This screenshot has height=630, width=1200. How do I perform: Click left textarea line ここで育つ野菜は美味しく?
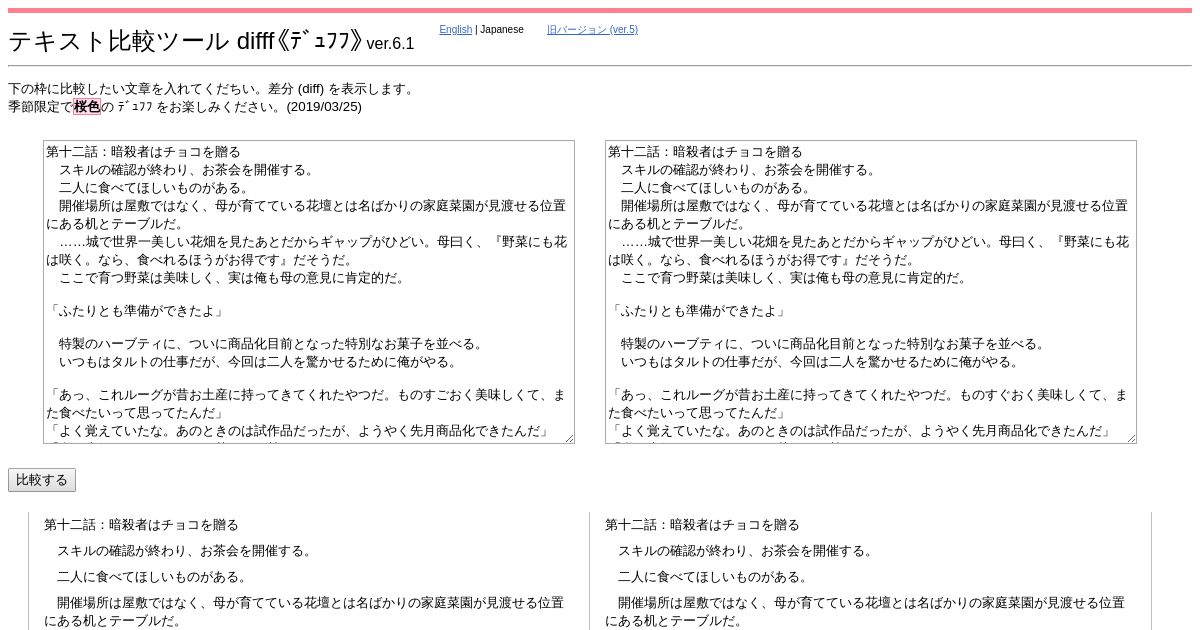[x=233, y=278]
